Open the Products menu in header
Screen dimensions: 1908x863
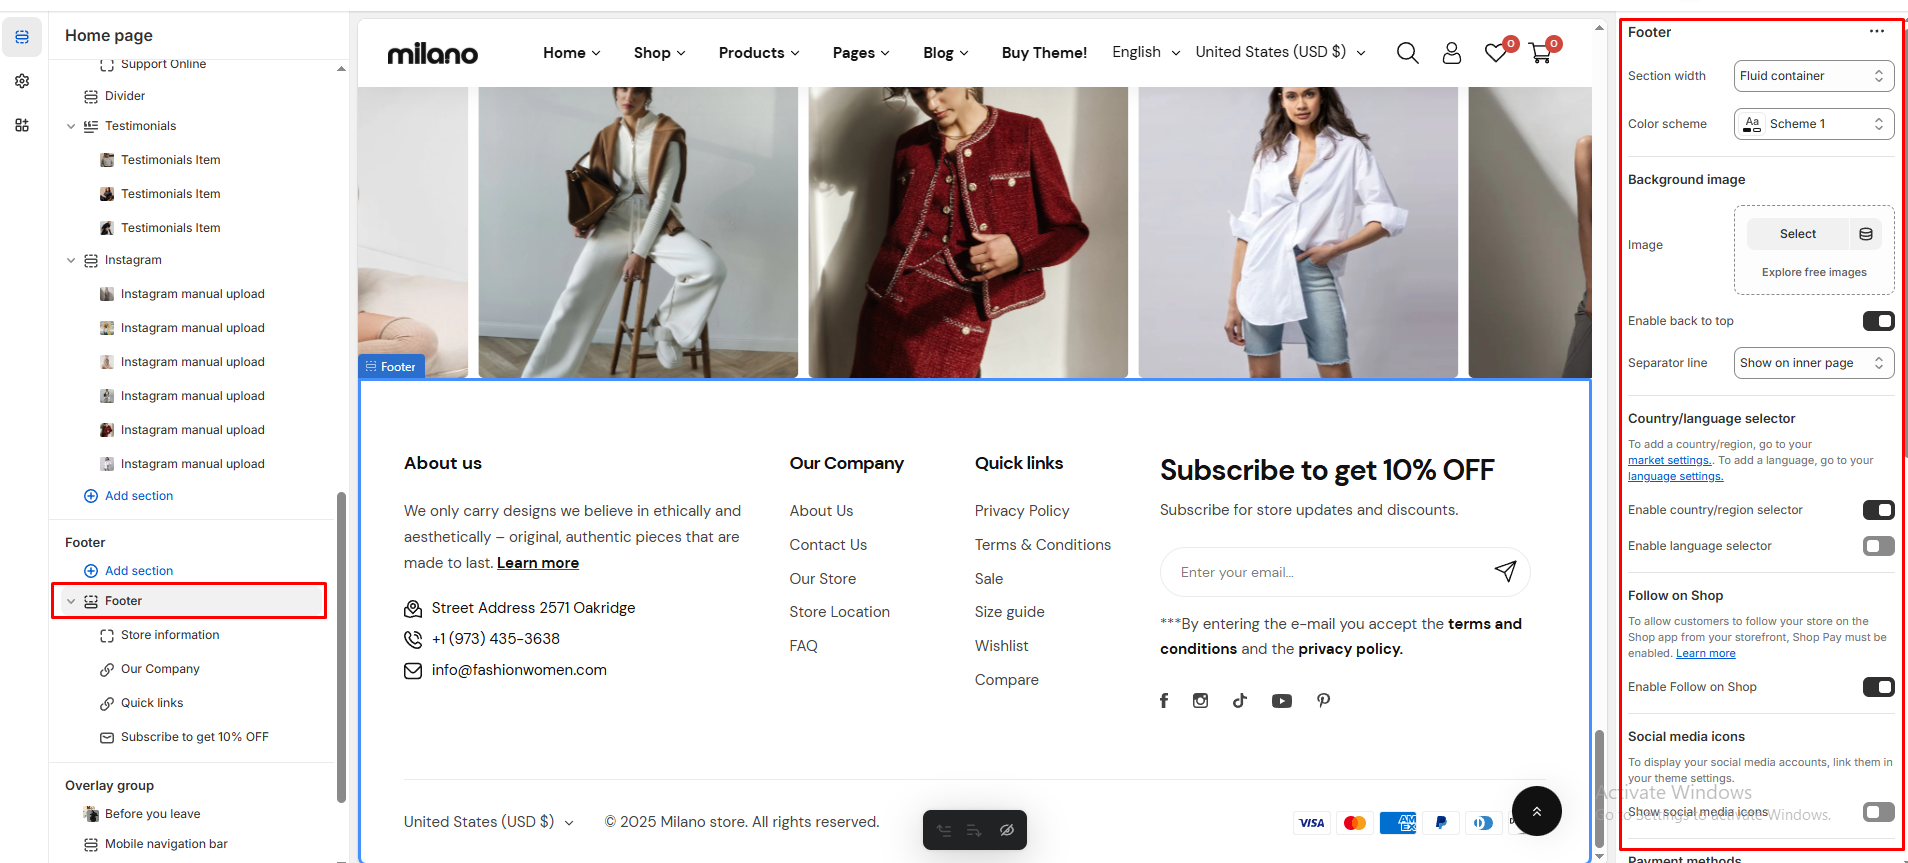pyautogui.click(x=758, y=53)
